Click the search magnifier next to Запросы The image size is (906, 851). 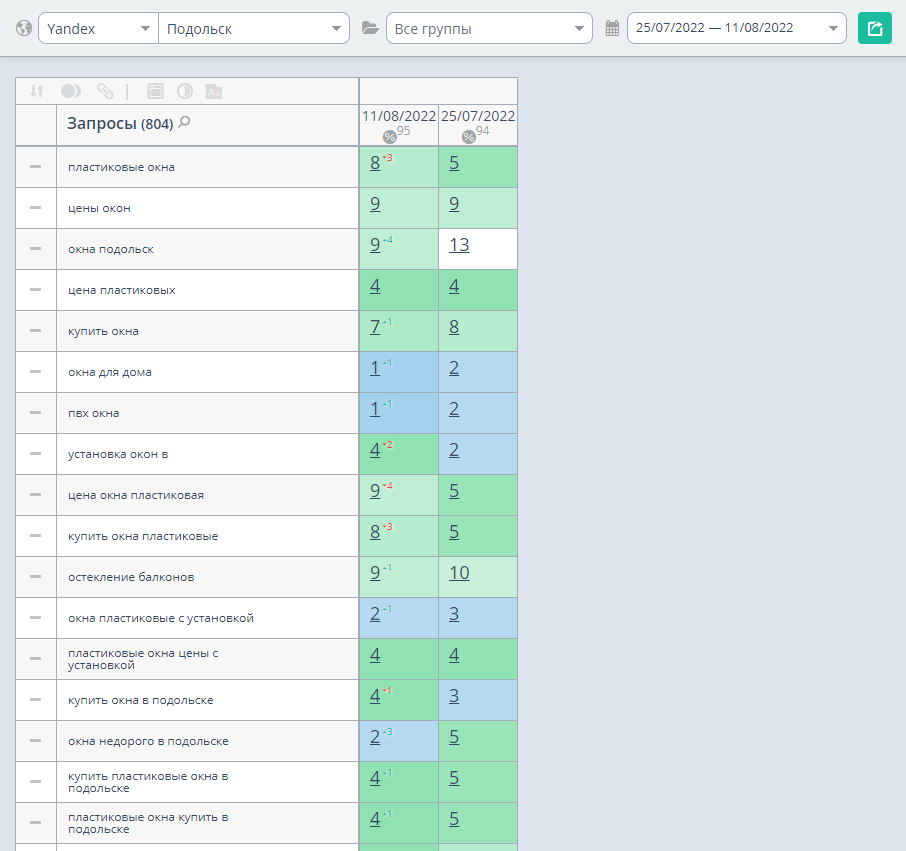tap(184, 123)
